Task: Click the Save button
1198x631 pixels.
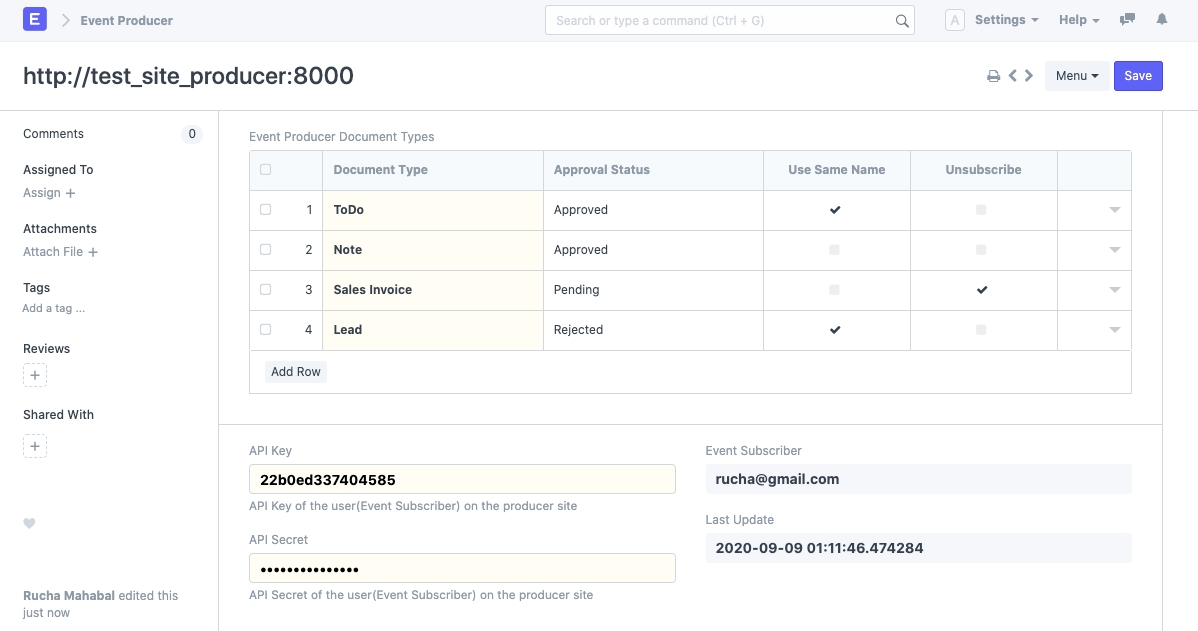Action: coord(1138,76)
